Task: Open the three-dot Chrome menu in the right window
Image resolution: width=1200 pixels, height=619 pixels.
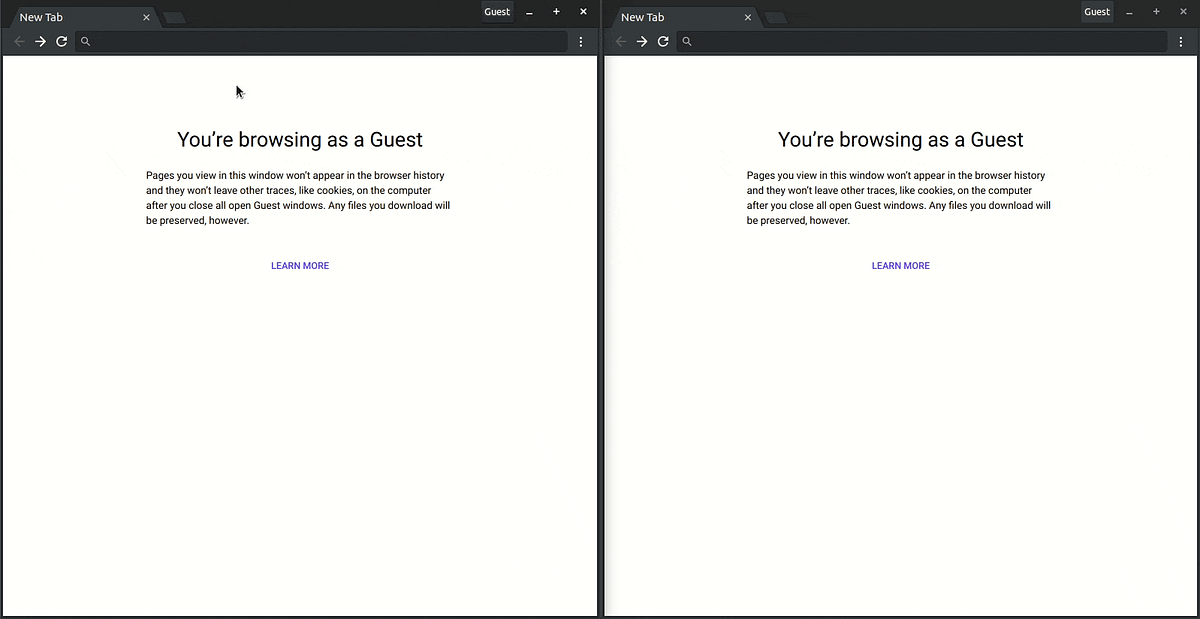Action: pos(1181,41)
